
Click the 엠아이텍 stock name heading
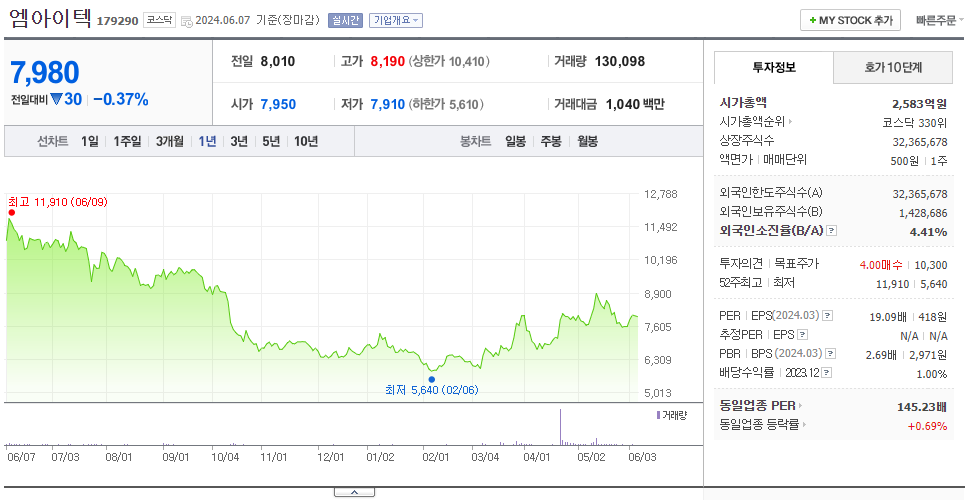pyautogui.click(x=51, y=19)
